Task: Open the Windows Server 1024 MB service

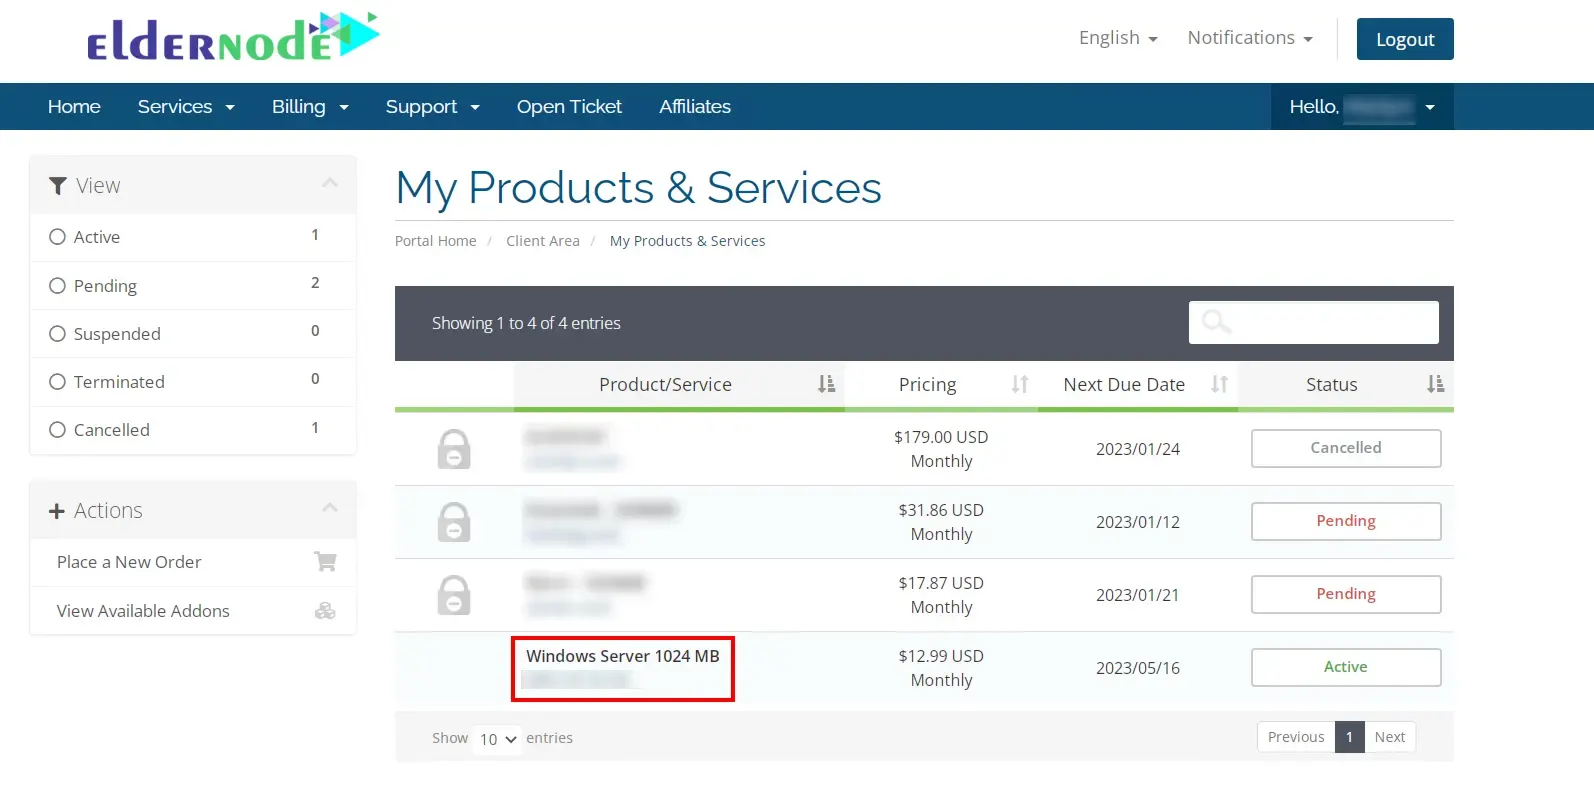Action: [x=622, y=656]
